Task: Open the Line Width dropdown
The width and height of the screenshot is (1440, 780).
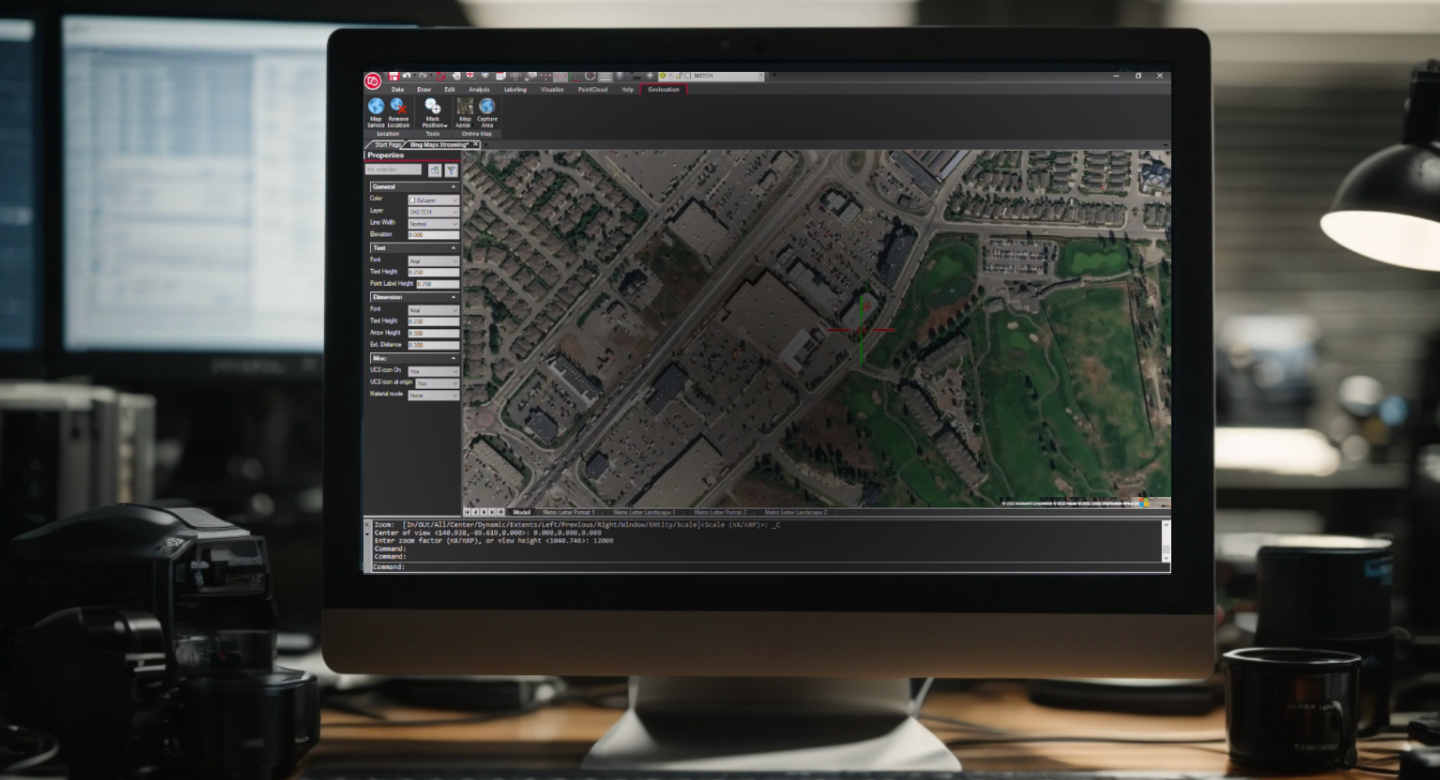Action: click(x=434, y=223)
